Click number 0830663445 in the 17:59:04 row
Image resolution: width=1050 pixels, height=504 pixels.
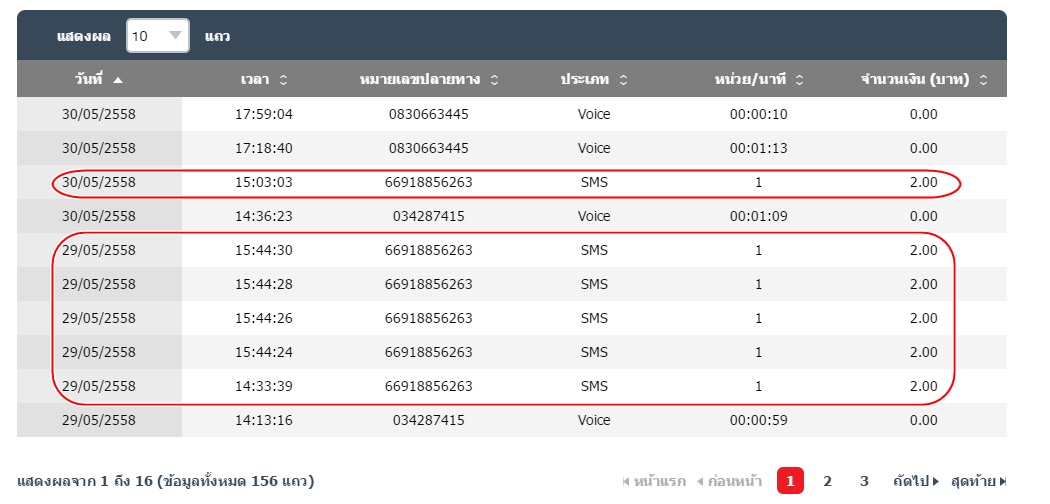tap(429, 114)
